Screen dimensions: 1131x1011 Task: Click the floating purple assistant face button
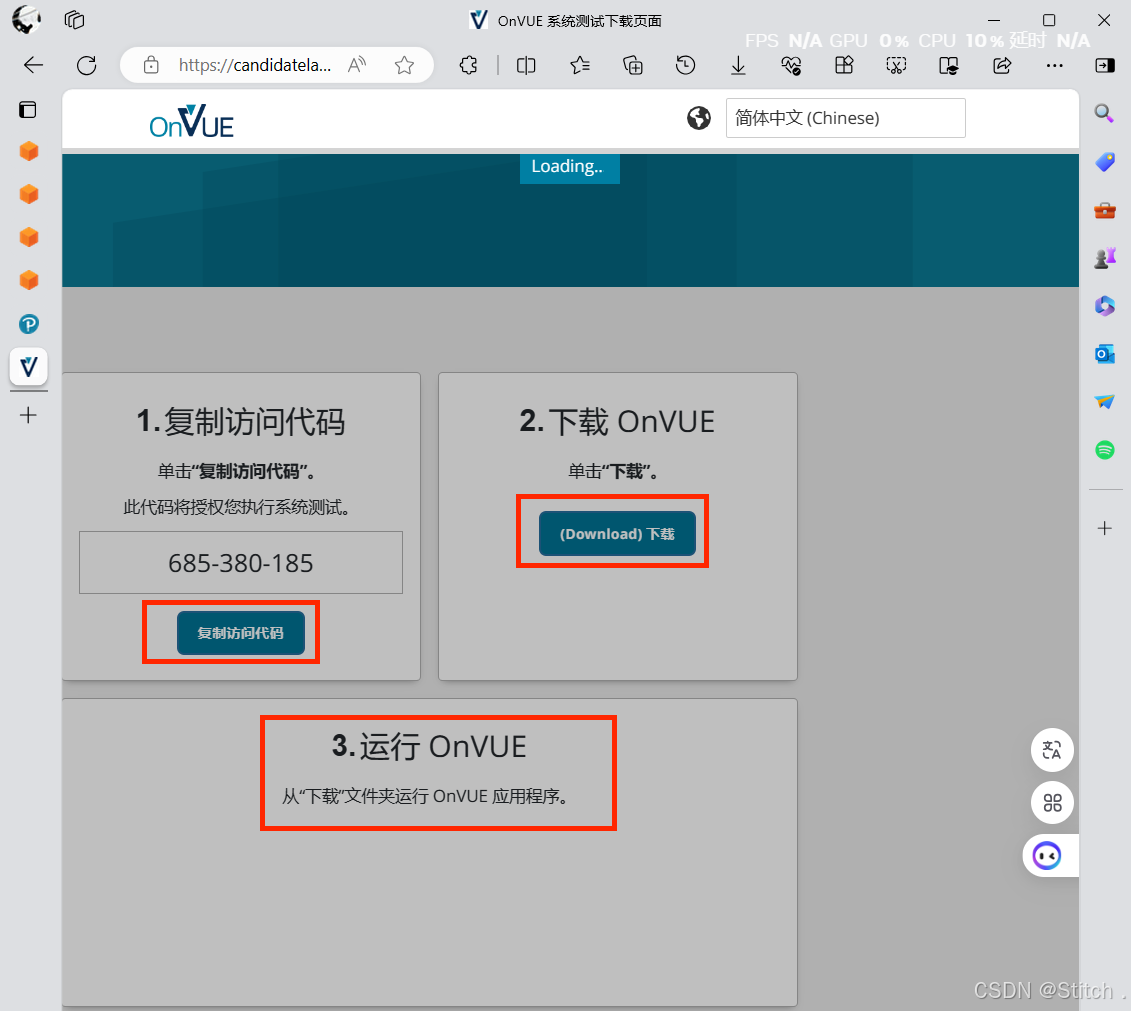tap(1047, 856)
